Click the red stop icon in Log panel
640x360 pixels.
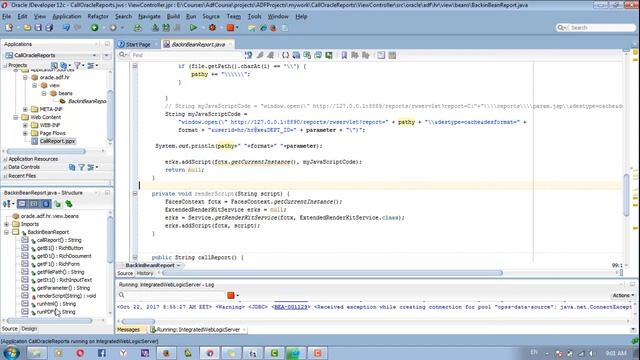(231, 295)
